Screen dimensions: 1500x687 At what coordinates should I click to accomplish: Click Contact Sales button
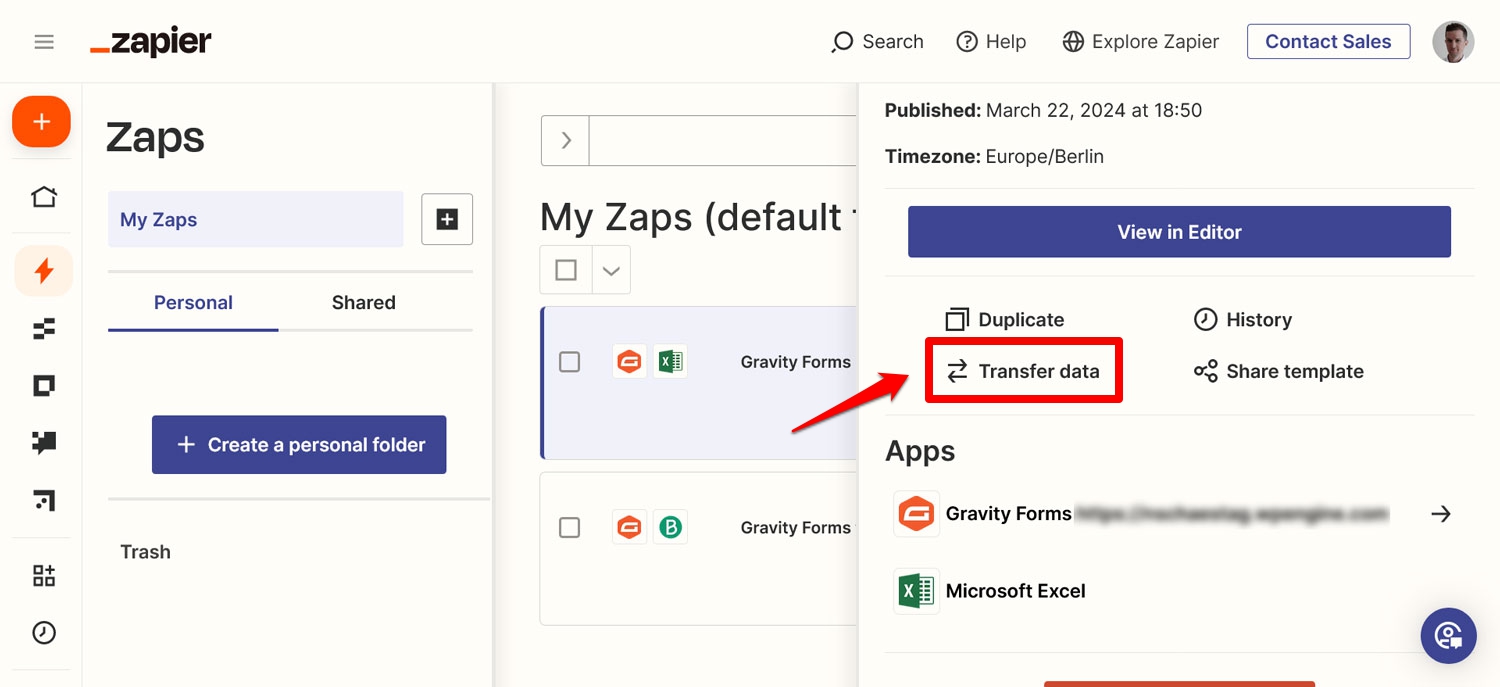coord(1328,42)
